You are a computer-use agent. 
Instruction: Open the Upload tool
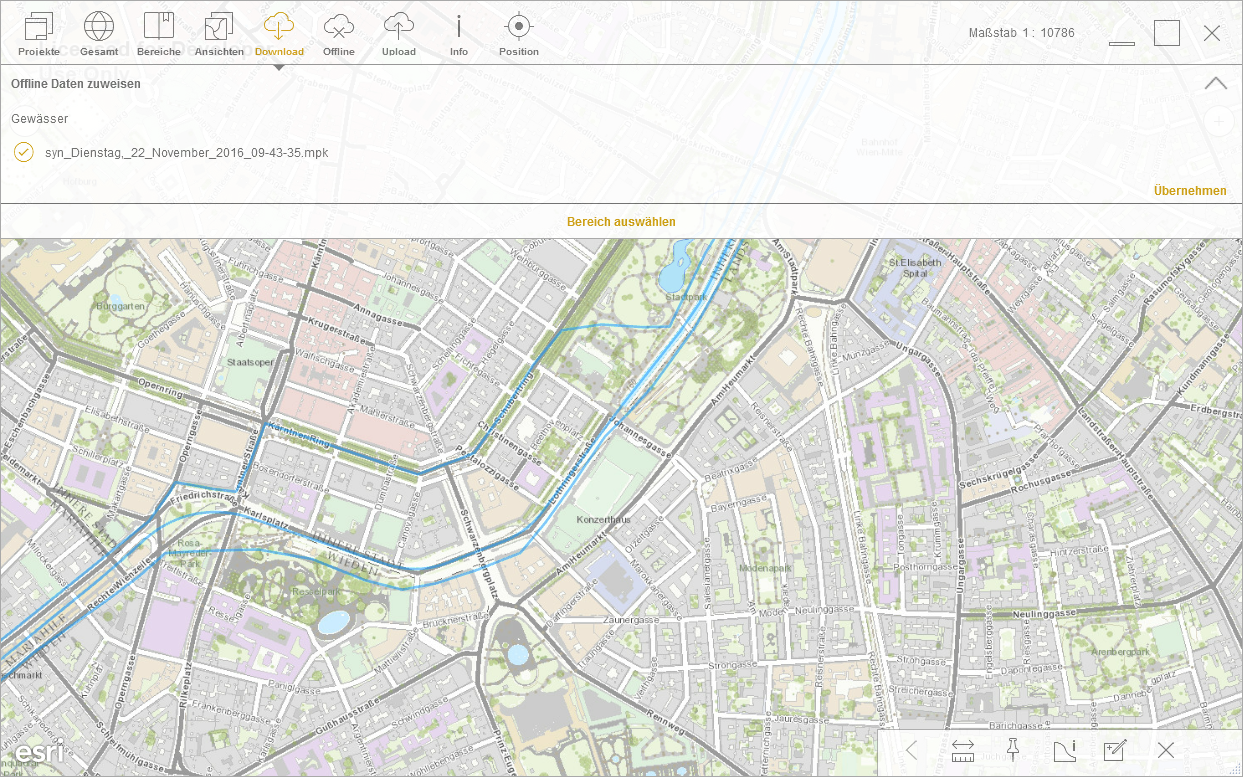399,34
